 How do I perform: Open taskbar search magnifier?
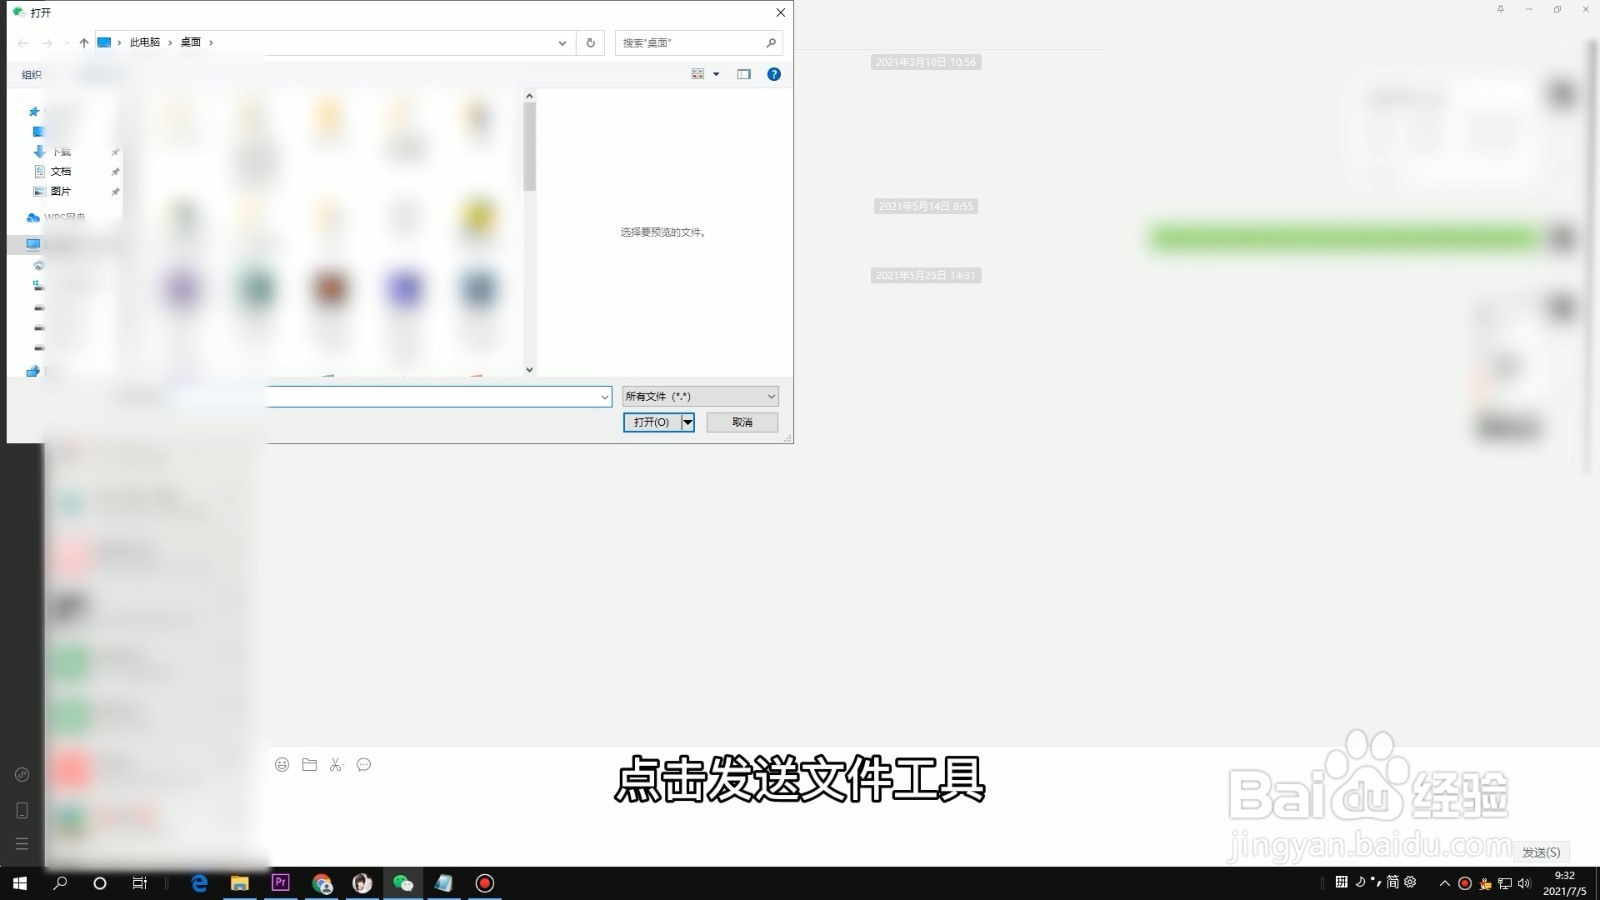[x=60, y=883]
